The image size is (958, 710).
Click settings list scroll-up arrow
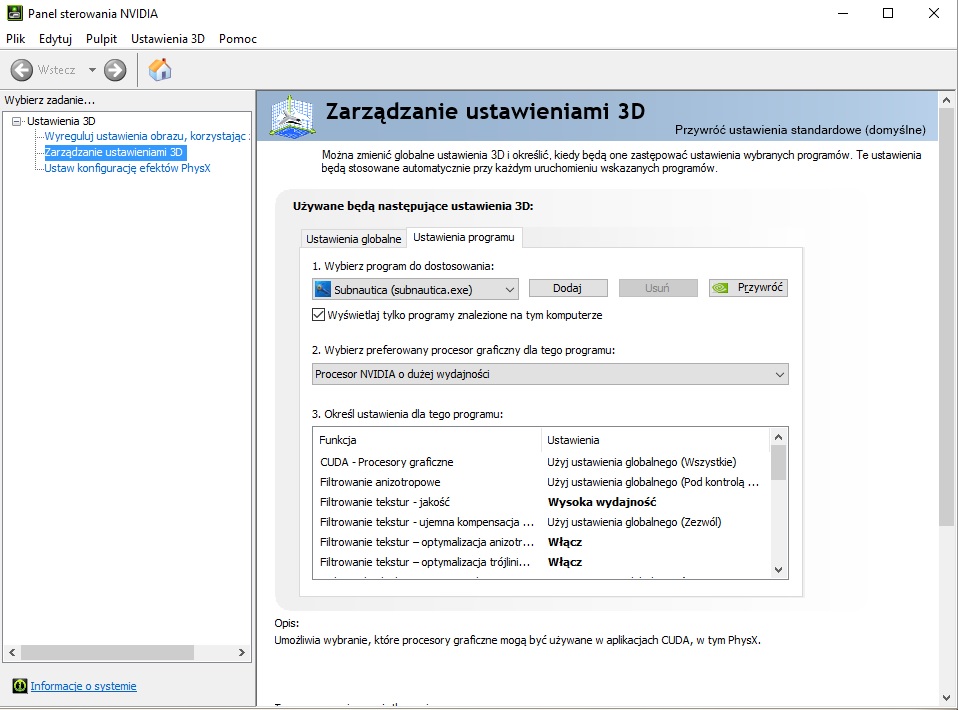[x=778, y=437]
